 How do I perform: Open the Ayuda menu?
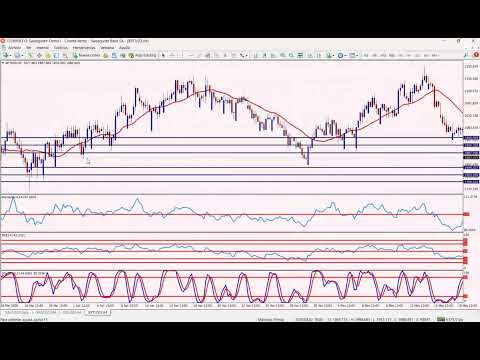(x=124, y=48)
